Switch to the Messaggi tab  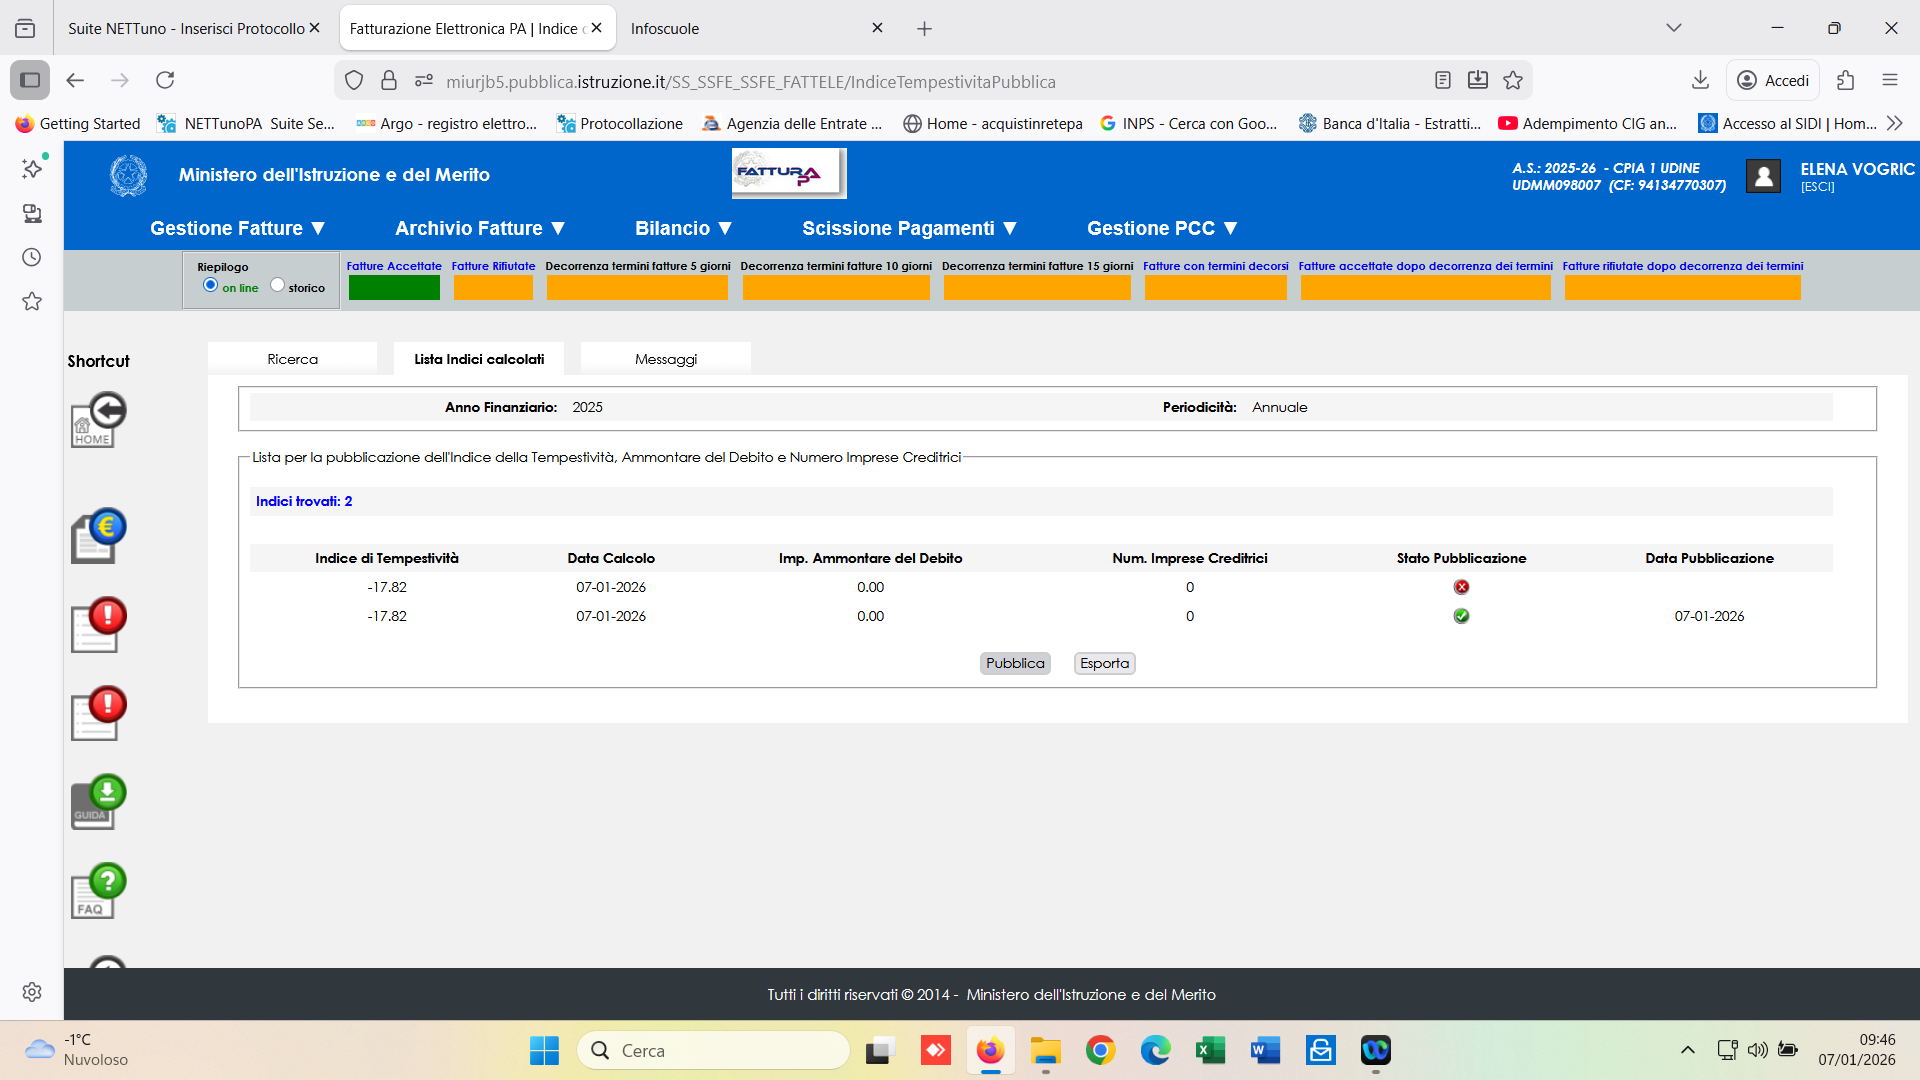tap(665, 359)
